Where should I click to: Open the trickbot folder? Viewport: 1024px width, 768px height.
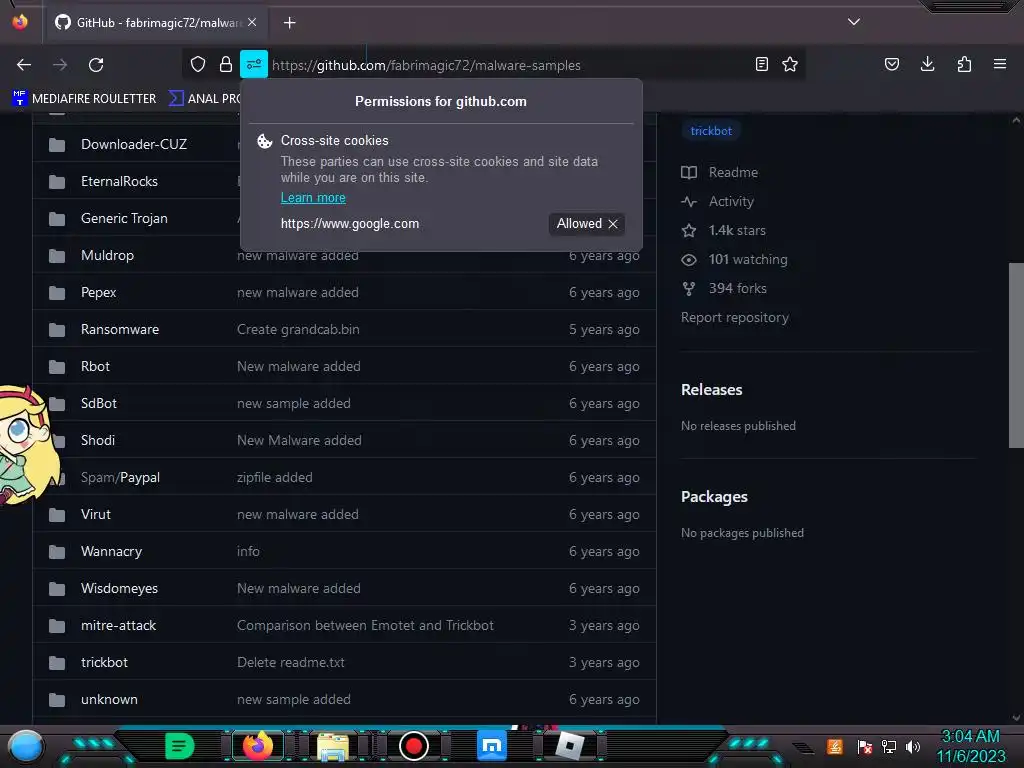click(x=104, y=662)
